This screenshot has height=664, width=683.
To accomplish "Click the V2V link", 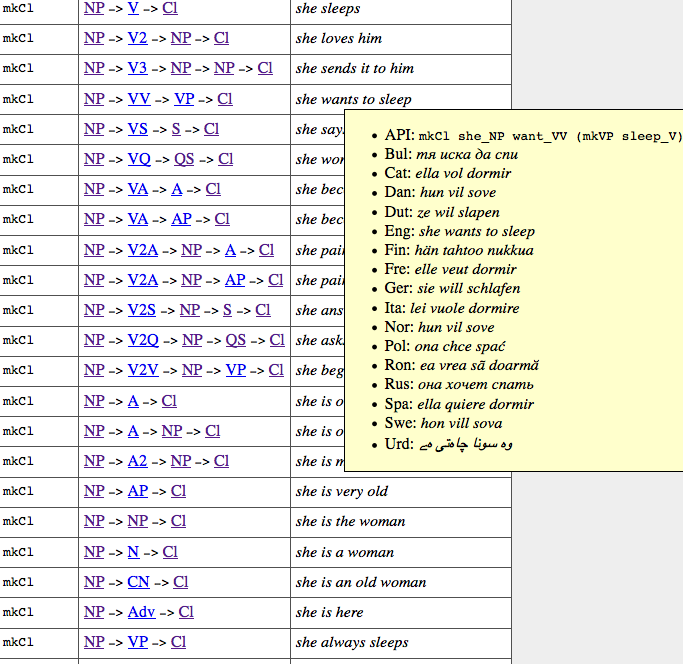I will click(143, 370).
